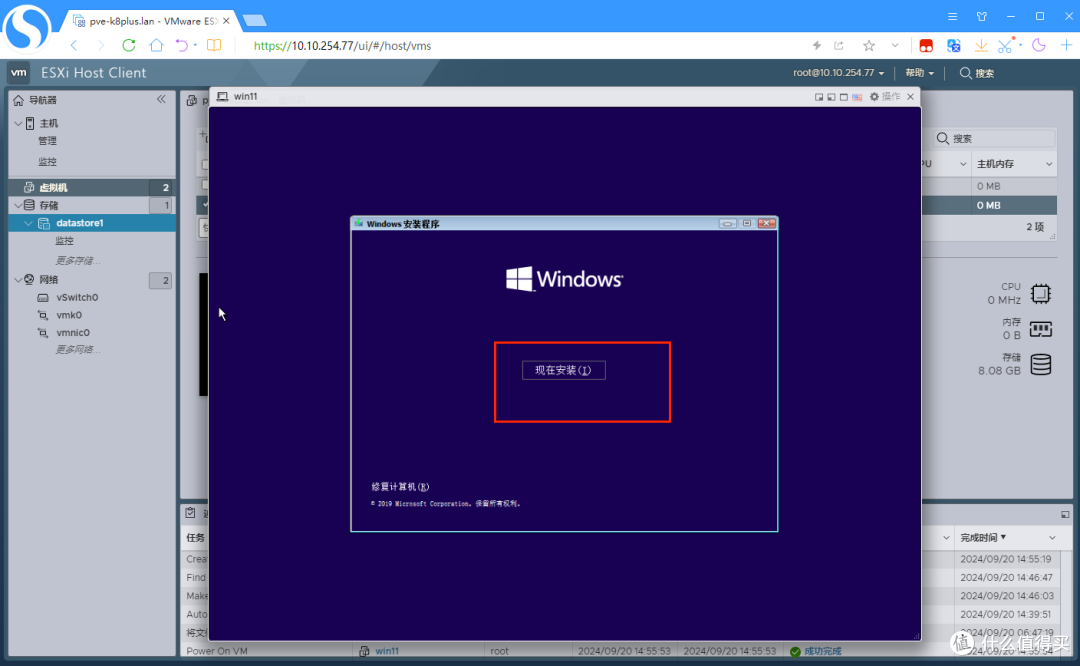This screenshot has width=1080, height=666.
Task: Click the lightning speed-mode icon in address bar
Action: 817,45
